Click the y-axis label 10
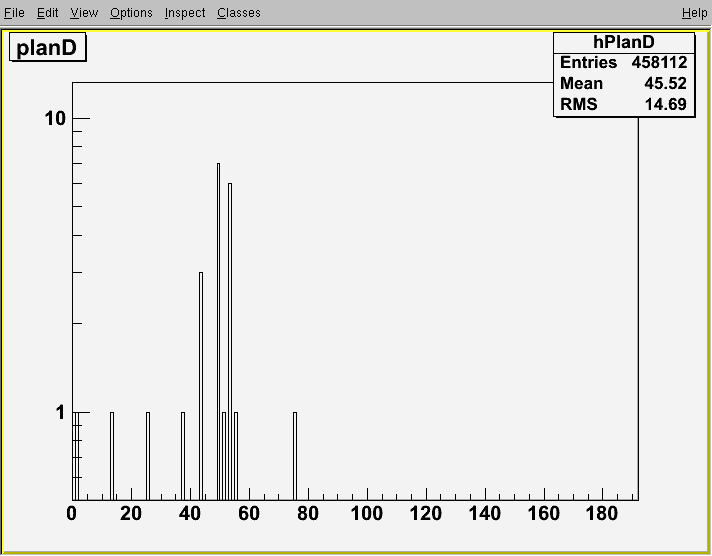Image resolution: width=712 pixels, height=556 pixels. coord(55,119)
